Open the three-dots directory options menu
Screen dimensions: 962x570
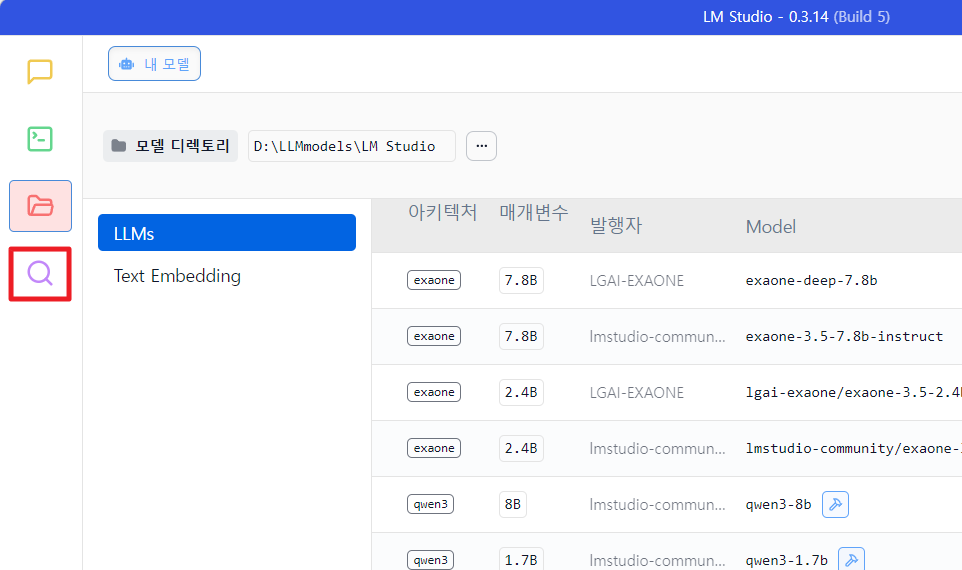coord(482,146)
